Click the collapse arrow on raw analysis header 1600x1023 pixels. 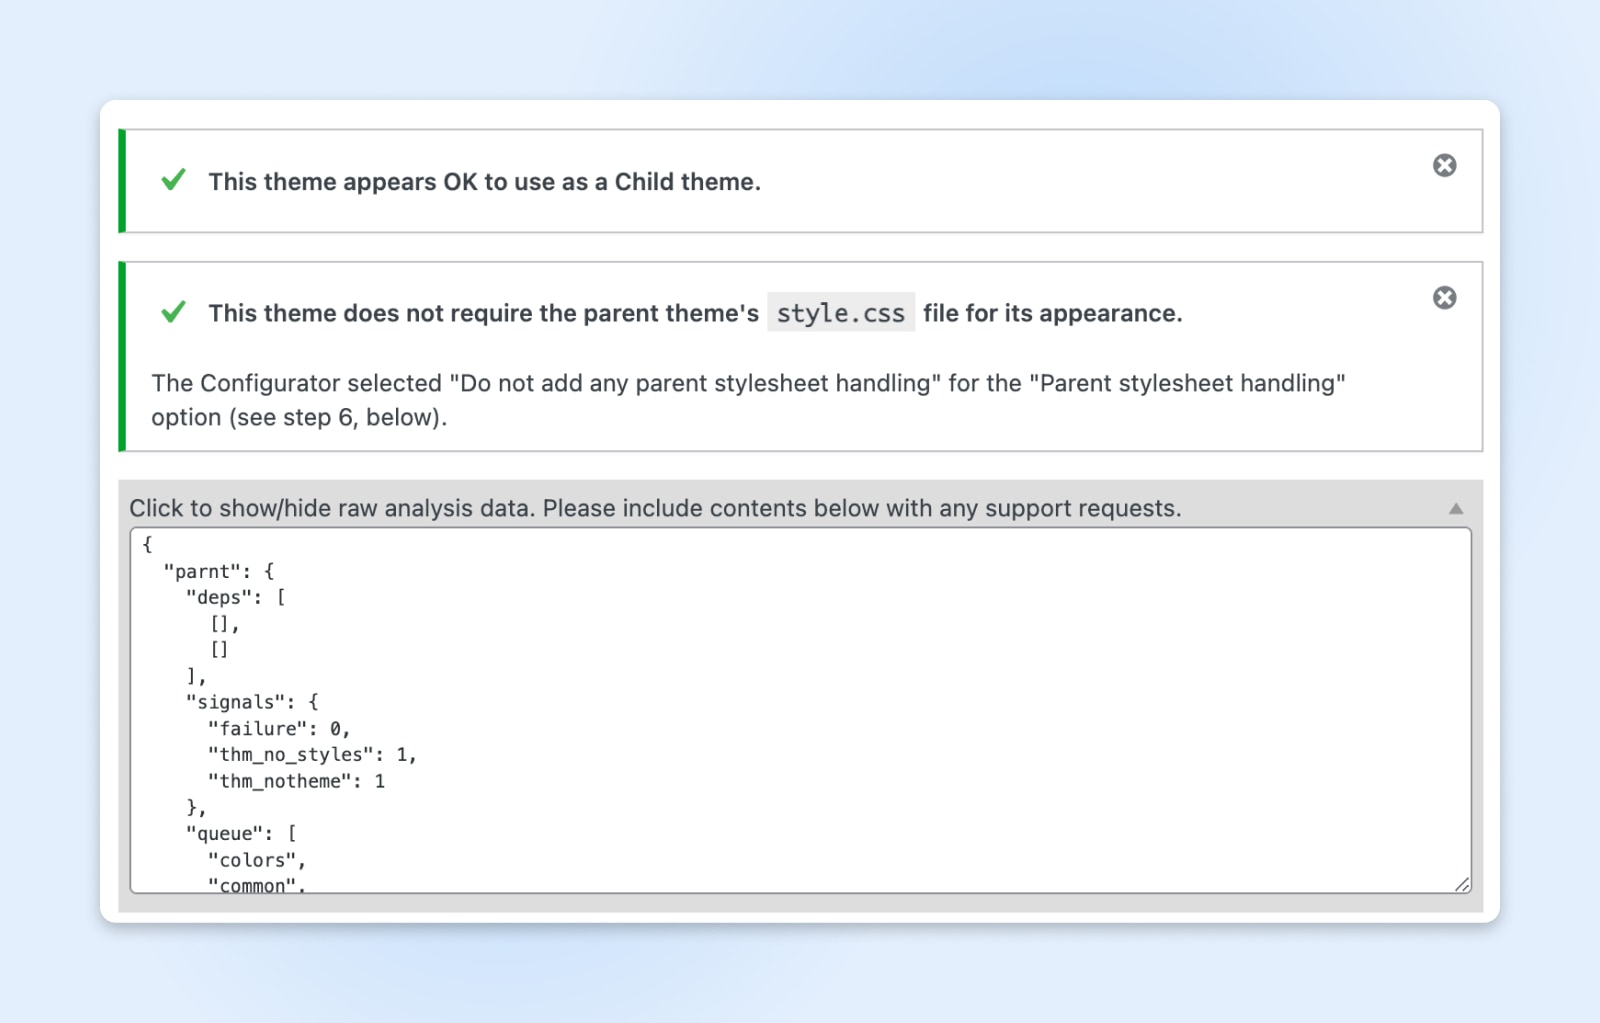tap(1455, 507)
